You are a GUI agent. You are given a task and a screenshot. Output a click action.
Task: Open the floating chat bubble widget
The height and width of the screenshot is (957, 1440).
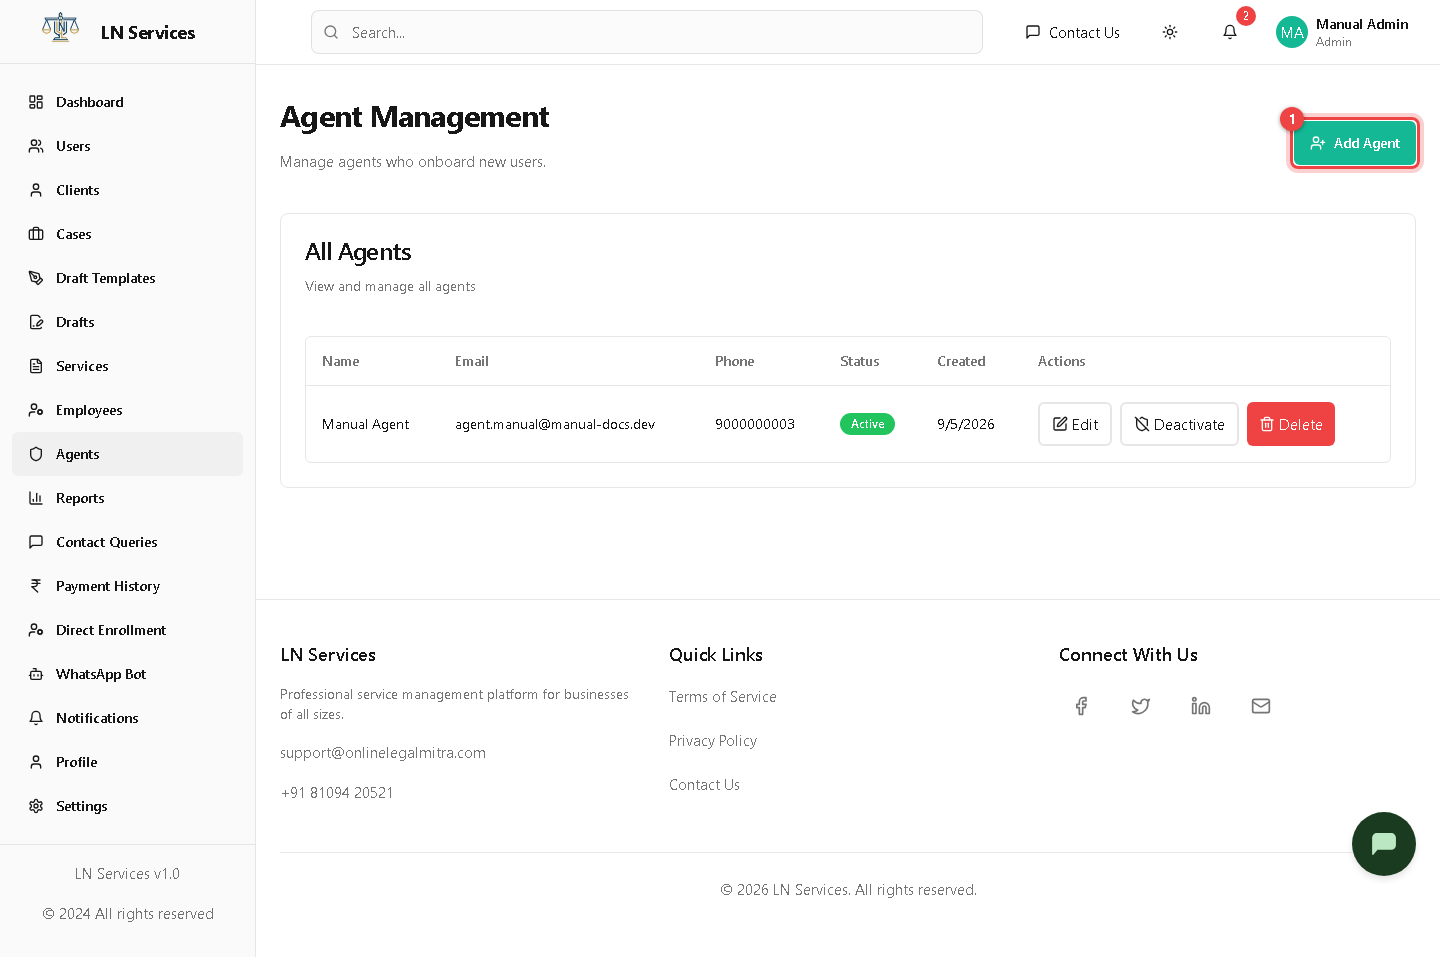point(1384,844)
